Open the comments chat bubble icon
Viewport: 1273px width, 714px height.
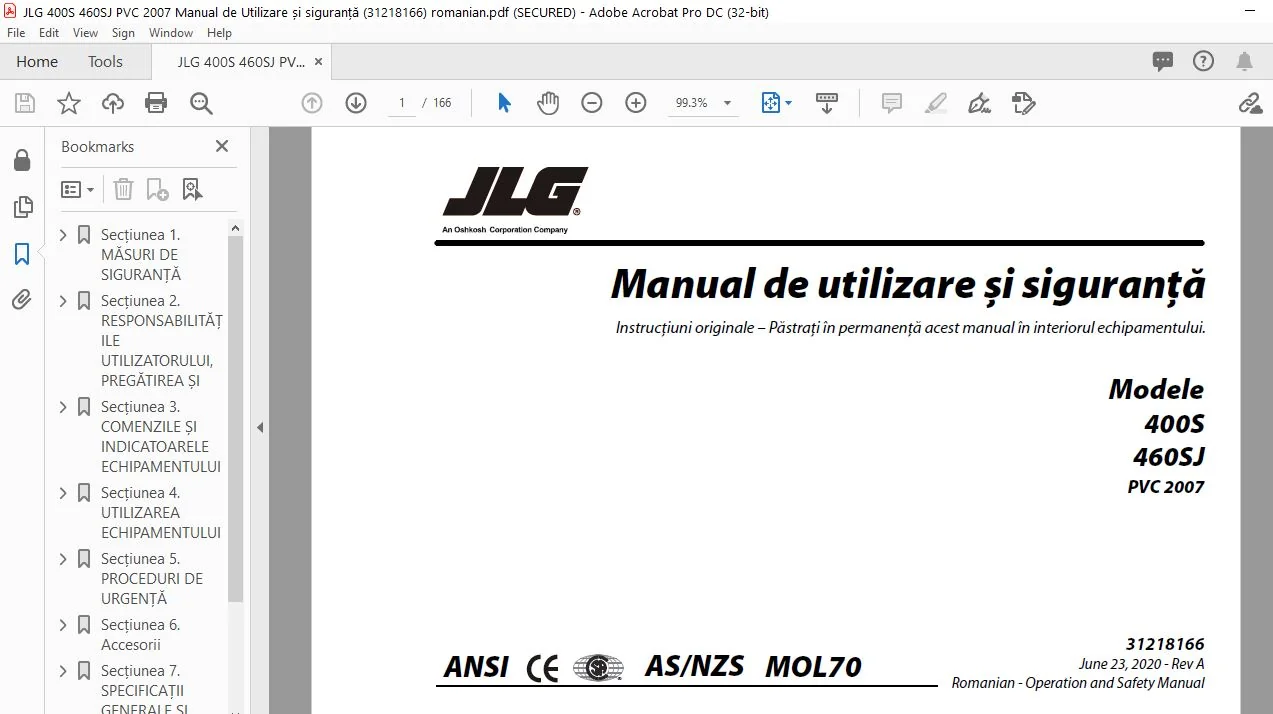(x=1163, y=61)
